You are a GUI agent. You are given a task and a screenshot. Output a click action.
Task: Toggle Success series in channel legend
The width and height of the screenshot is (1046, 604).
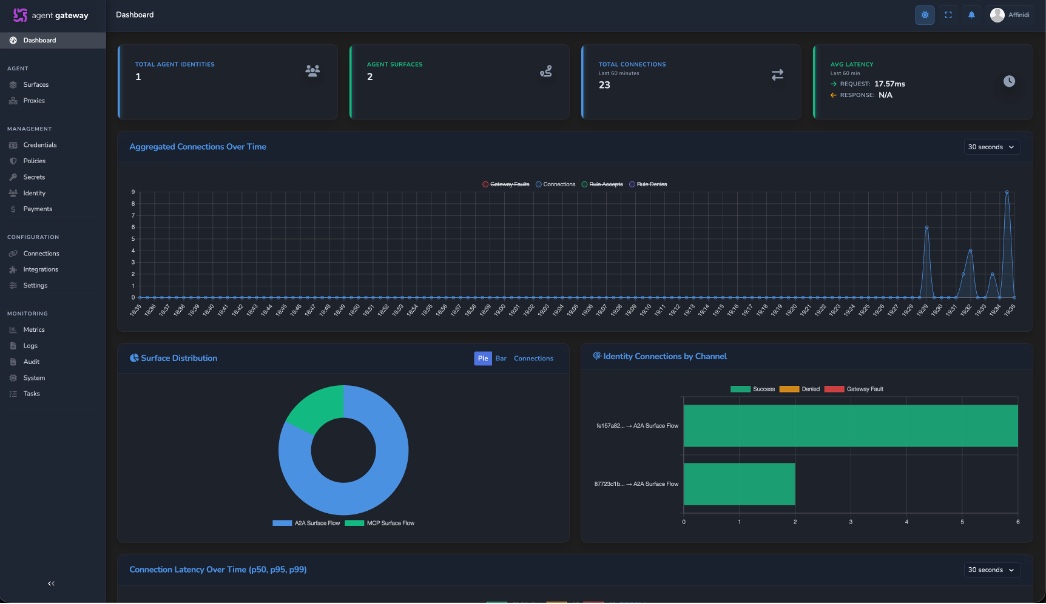coord(752,389)
